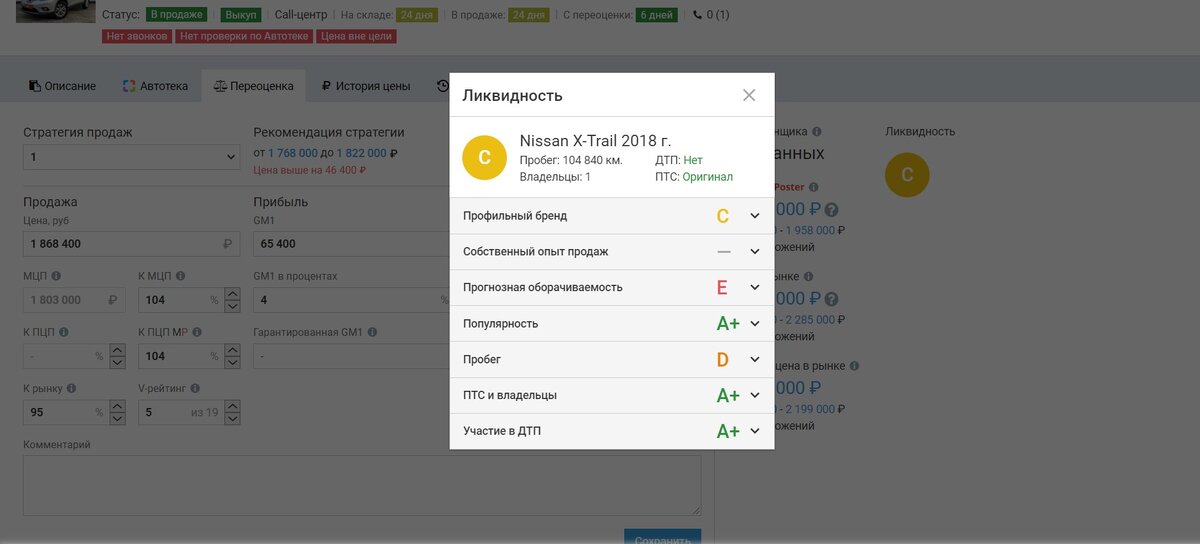The height and width of the screenshot is (544, 1200).
Task: Switch to the Описание tab
Action: (x=62, y=86)
